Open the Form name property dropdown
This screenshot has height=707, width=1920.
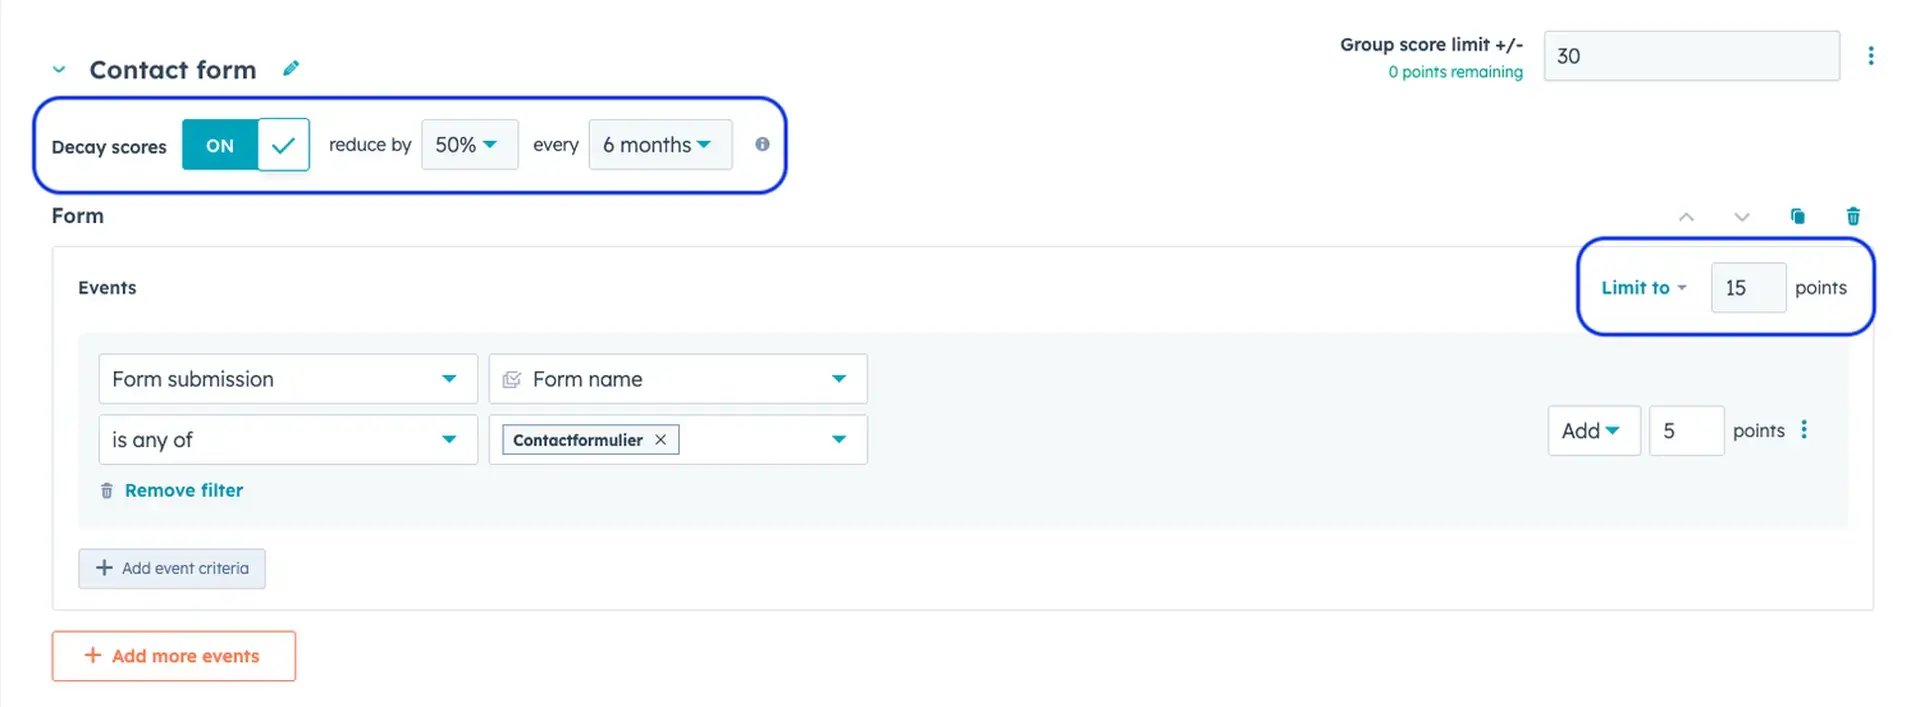coord(678,379)
